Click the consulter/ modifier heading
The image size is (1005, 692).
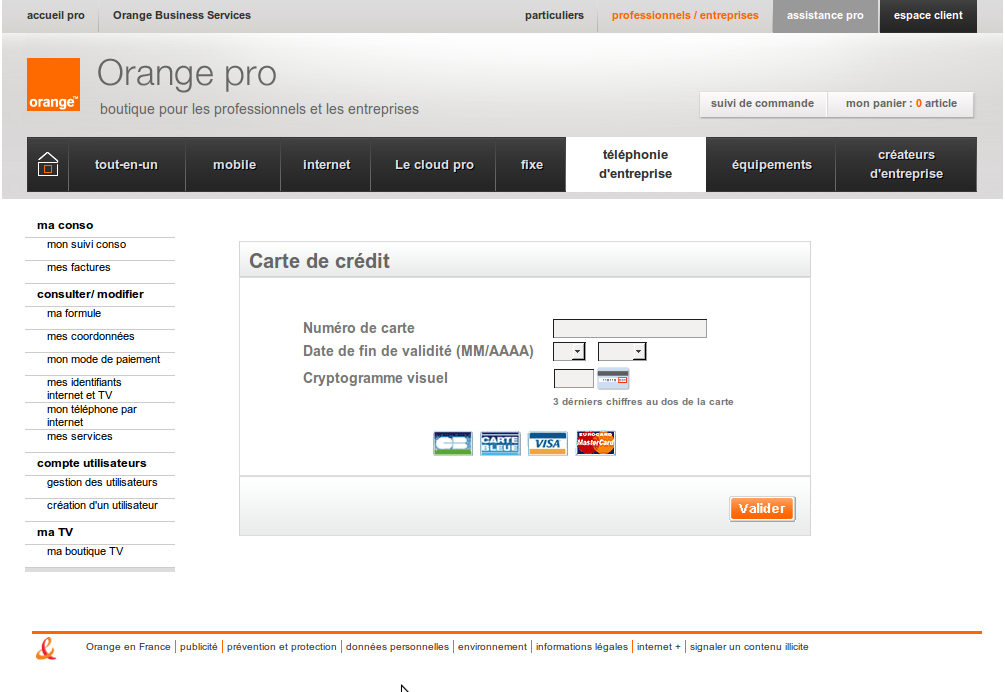pyautogui.click(x=90, y=295)
